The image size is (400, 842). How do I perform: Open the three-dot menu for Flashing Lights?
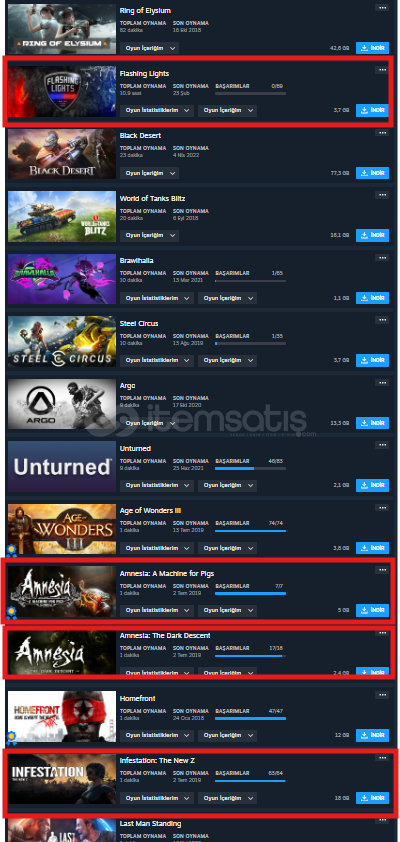tap(382, 70)
